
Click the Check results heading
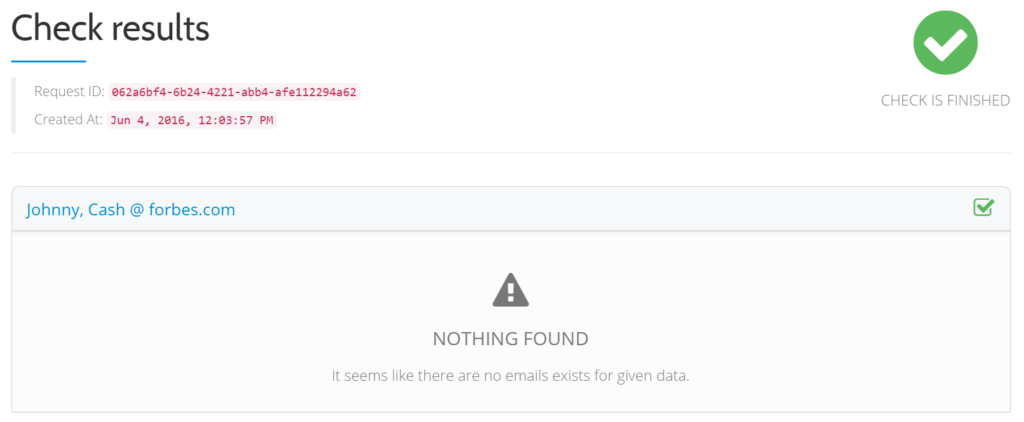110,28
